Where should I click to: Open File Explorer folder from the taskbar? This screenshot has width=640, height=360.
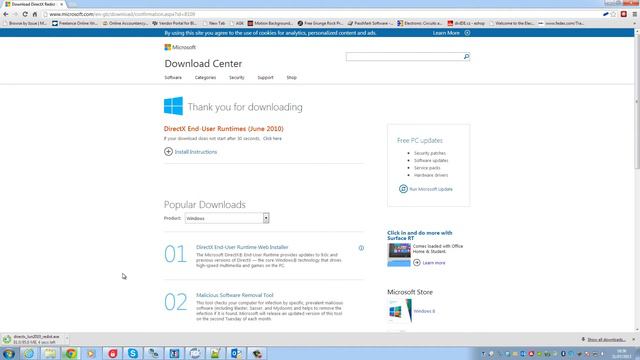(50, 353)
